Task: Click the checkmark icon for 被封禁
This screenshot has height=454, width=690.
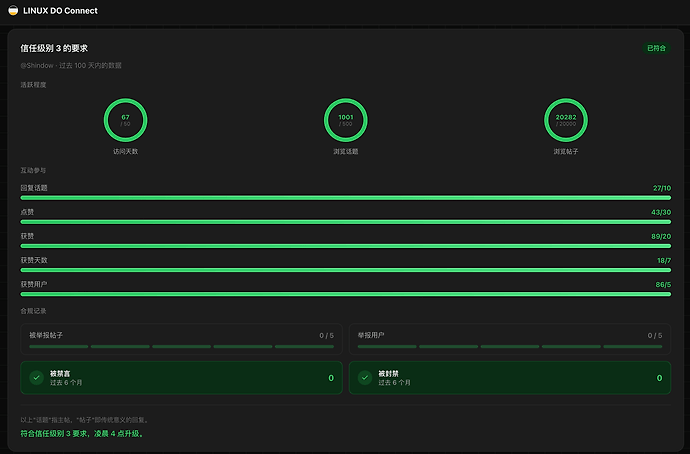Action: (x=365, y=377)
